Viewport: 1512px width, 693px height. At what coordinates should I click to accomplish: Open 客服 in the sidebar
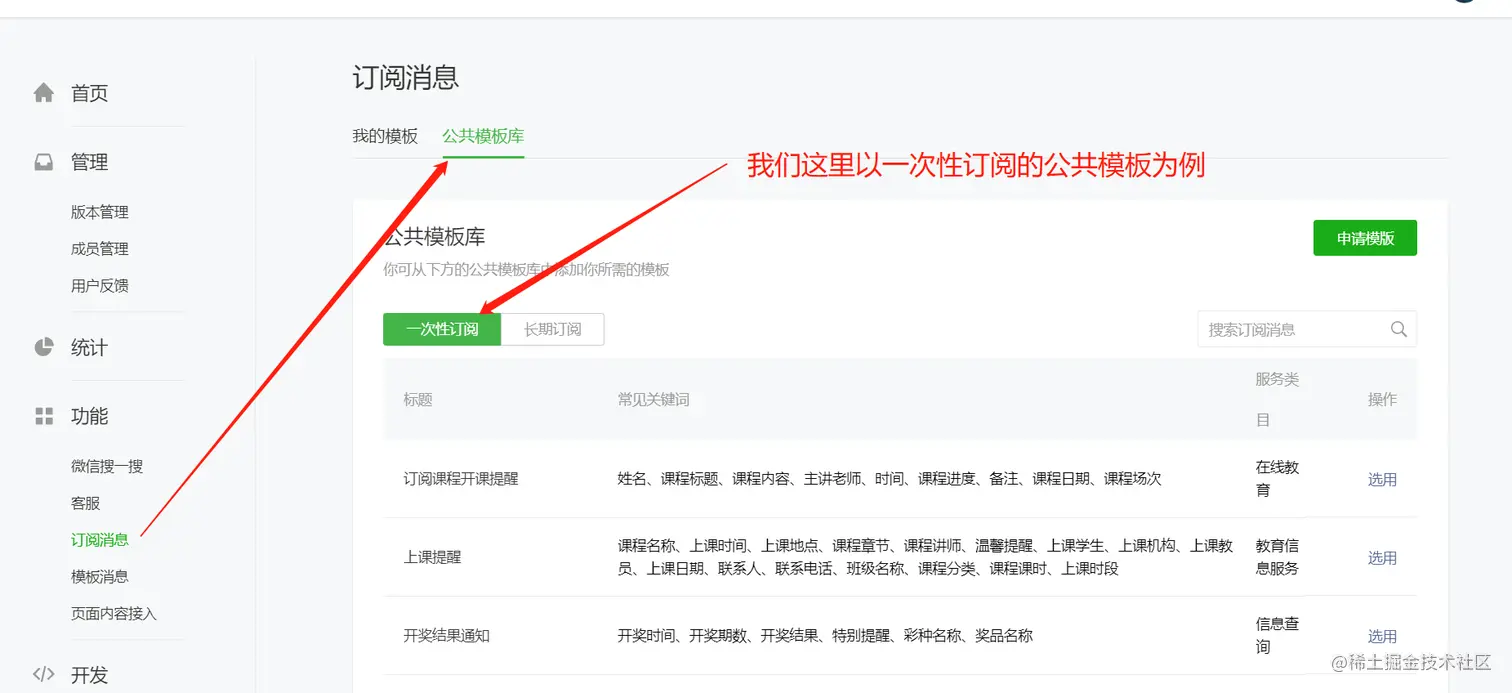coord(86,503)
